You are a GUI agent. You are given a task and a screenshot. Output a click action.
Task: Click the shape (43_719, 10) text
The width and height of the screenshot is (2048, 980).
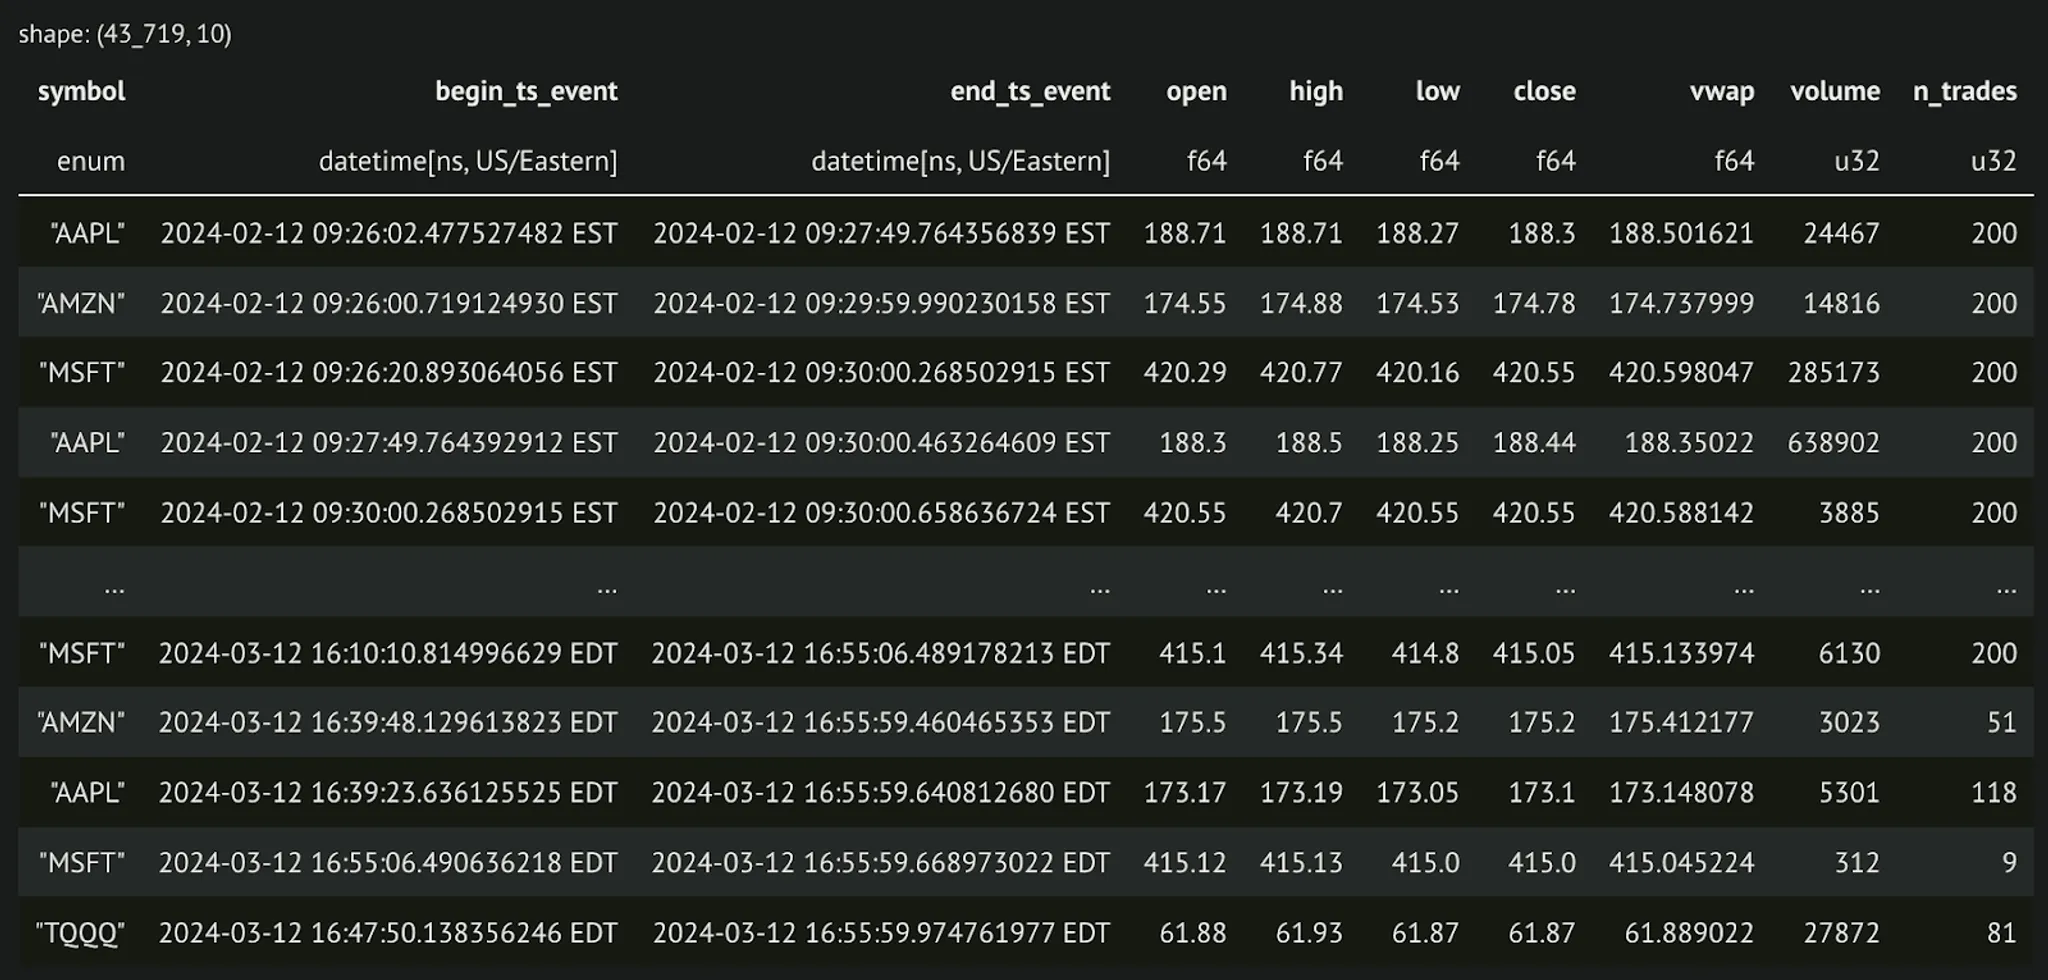coord(125,34)
